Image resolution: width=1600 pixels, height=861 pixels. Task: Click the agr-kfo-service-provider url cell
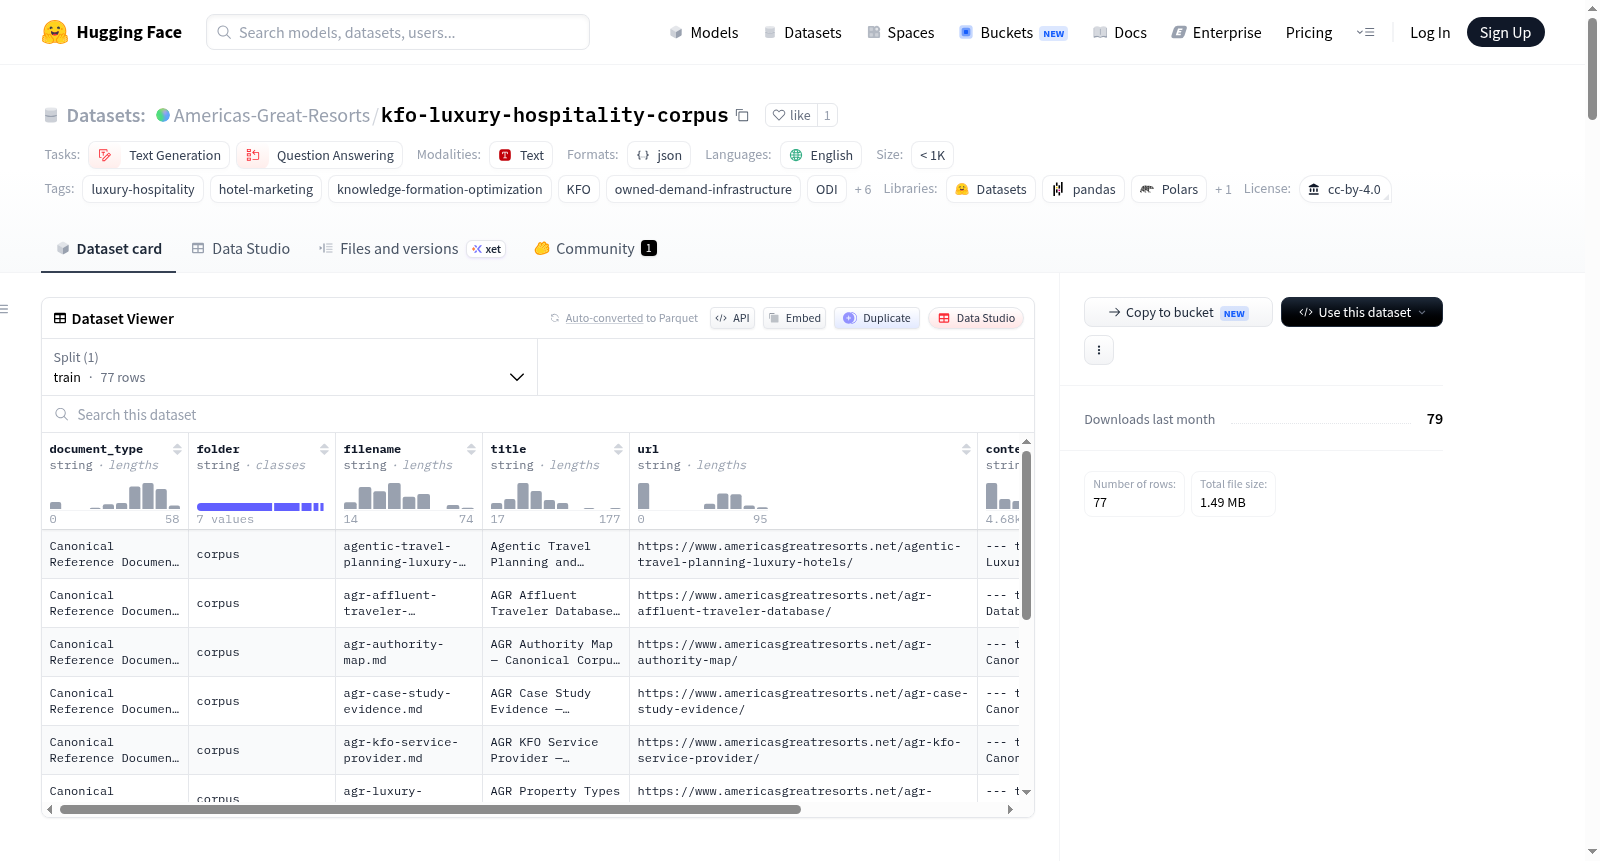pyautogui.click(x=803, y=750)
